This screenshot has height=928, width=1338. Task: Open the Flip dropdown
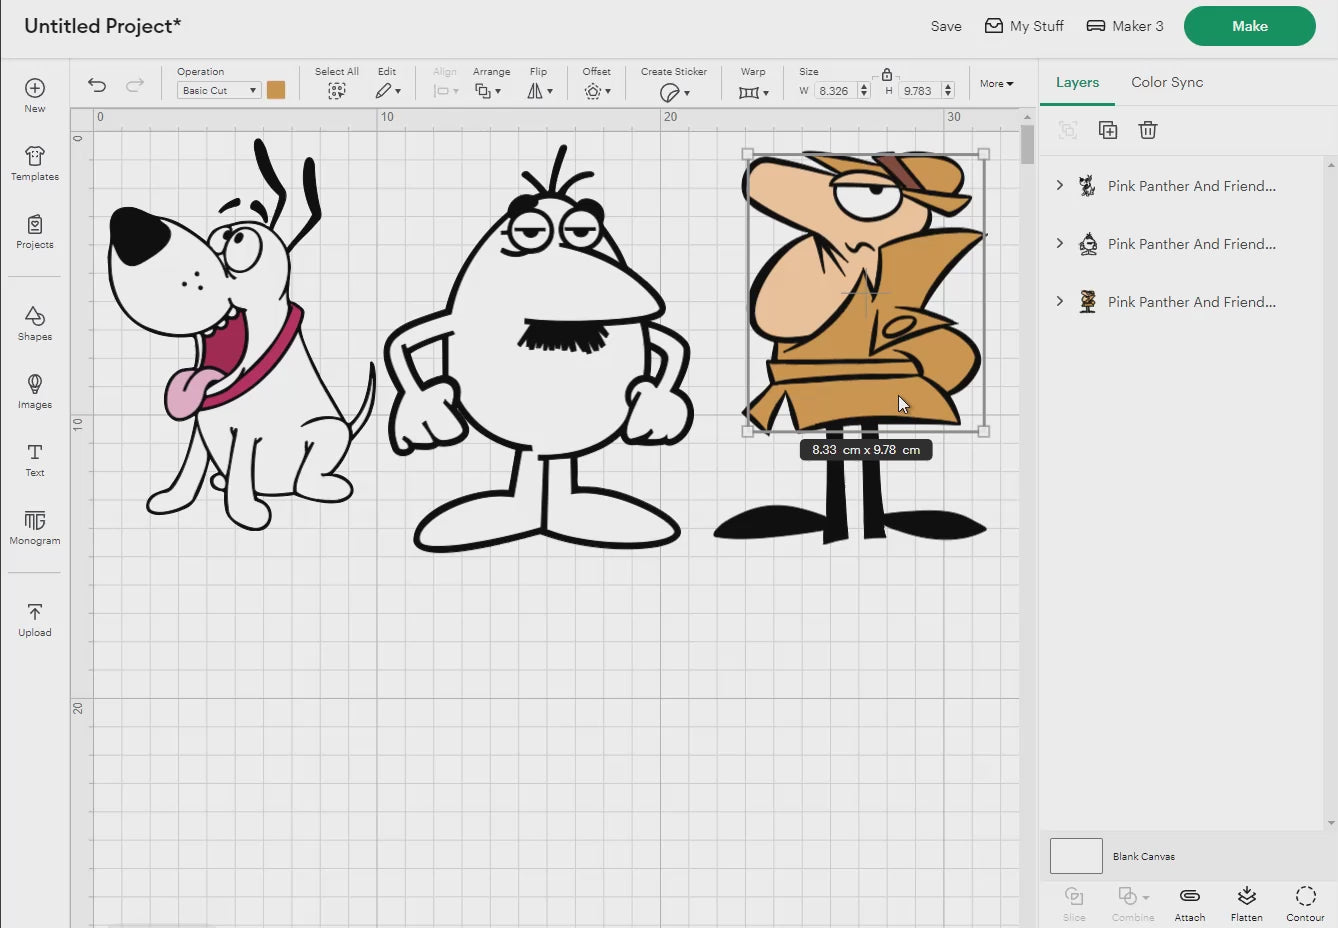[539, 91]
